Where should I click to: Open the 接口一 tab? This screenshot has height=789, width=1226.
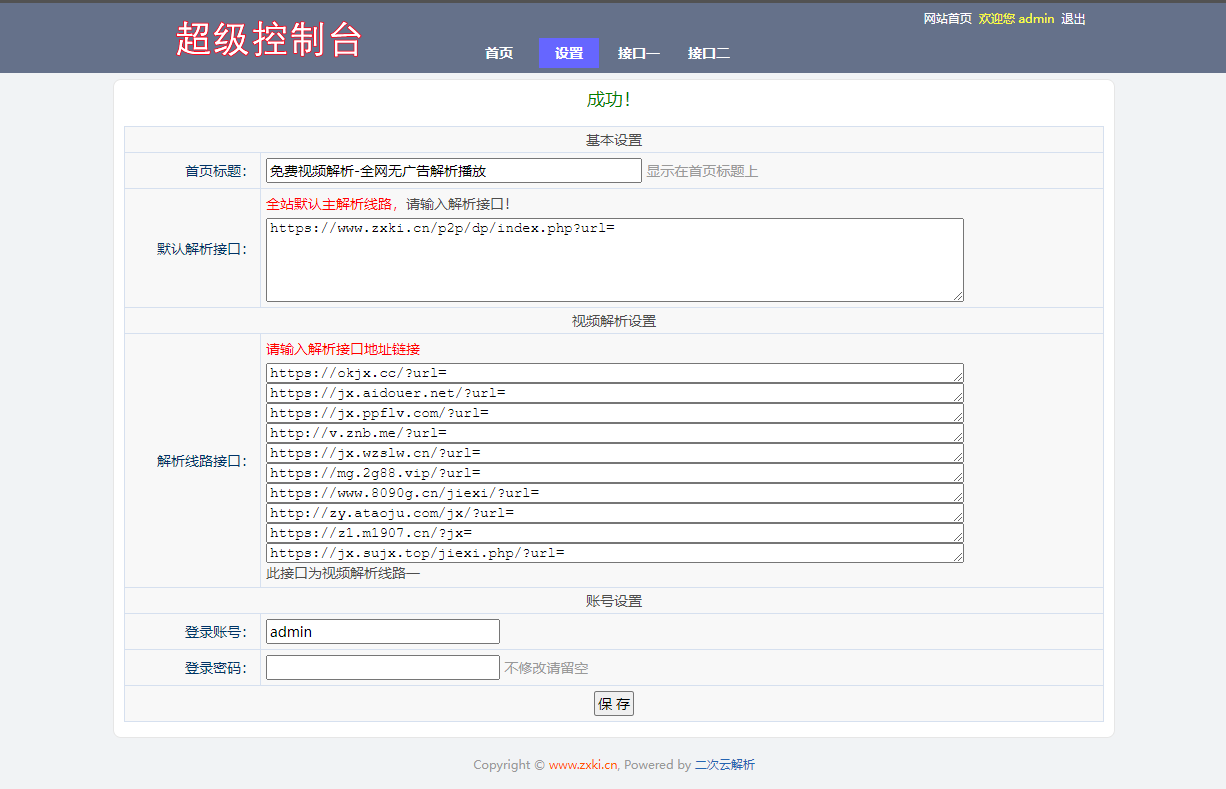[x=639, y=53]
